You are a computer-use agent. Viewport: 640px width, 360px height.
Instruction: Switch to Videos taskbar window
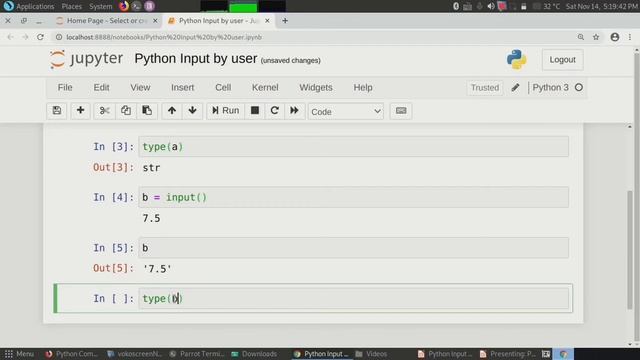pyautogui.click(x=371, y=354)
